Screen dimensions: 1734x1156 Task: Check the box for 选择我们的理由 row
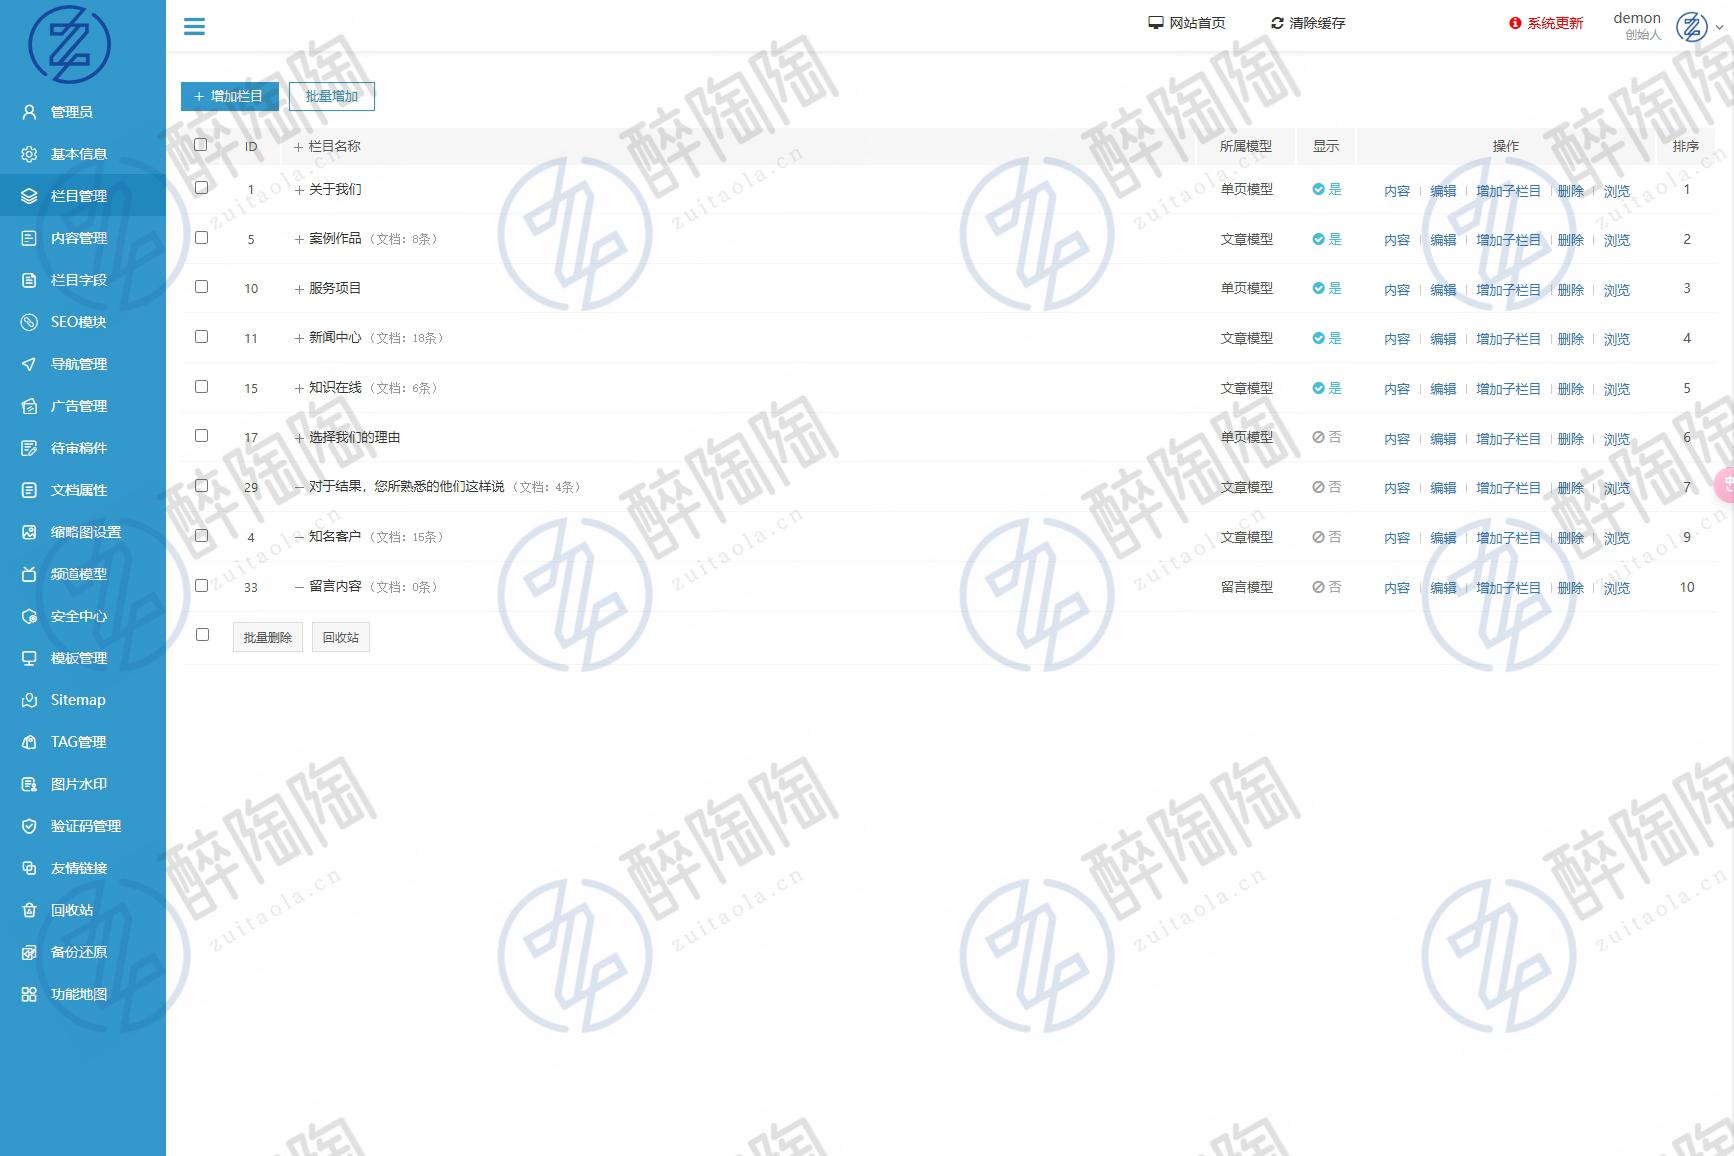[x=201, y=435]
